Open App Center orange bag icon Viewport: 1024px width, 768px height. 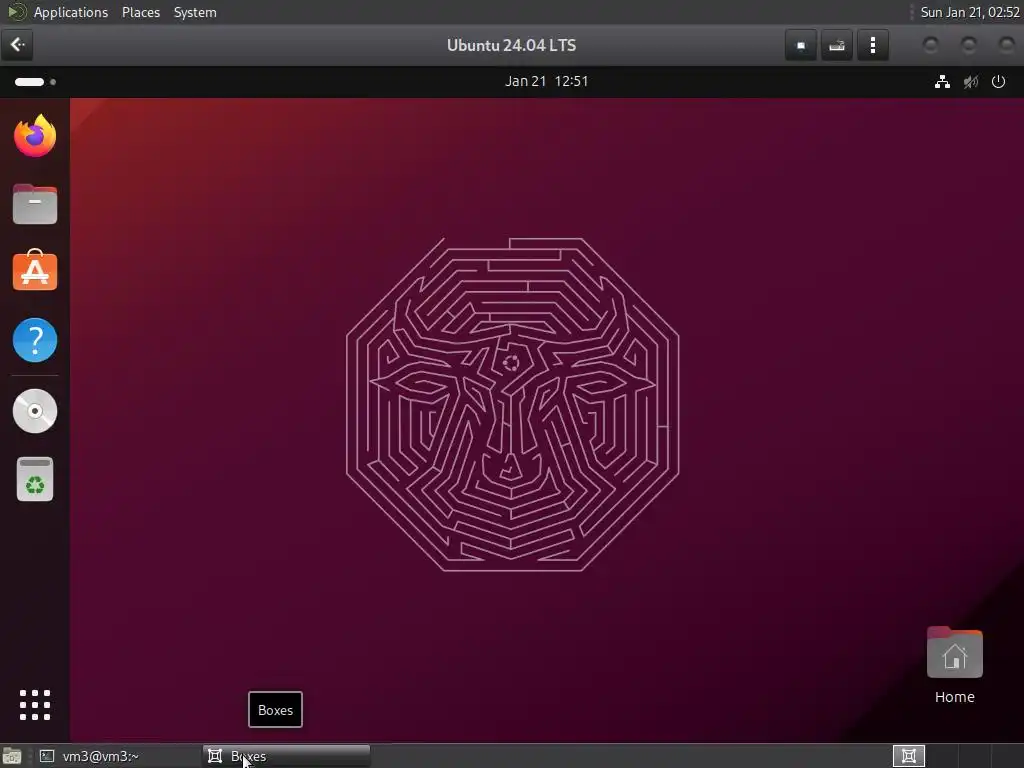pos(35,270)
